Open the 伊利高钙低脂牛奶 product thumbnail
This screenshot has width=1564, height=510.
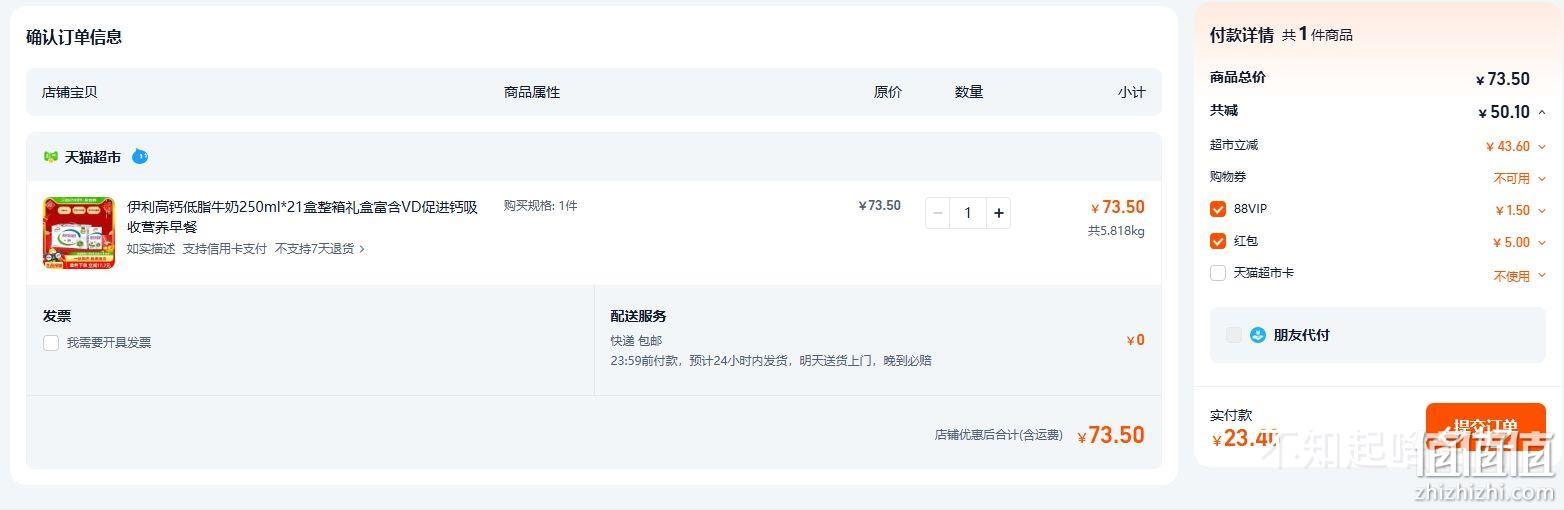(79, 233)
